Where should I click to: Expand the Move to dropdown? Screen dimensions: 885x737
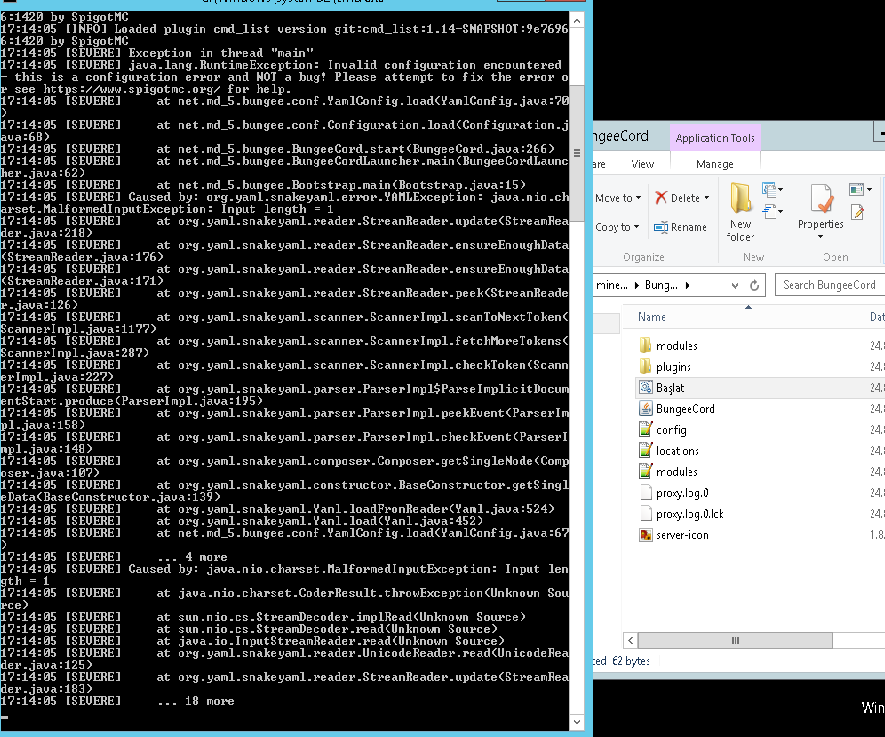[x=638, y=198]
